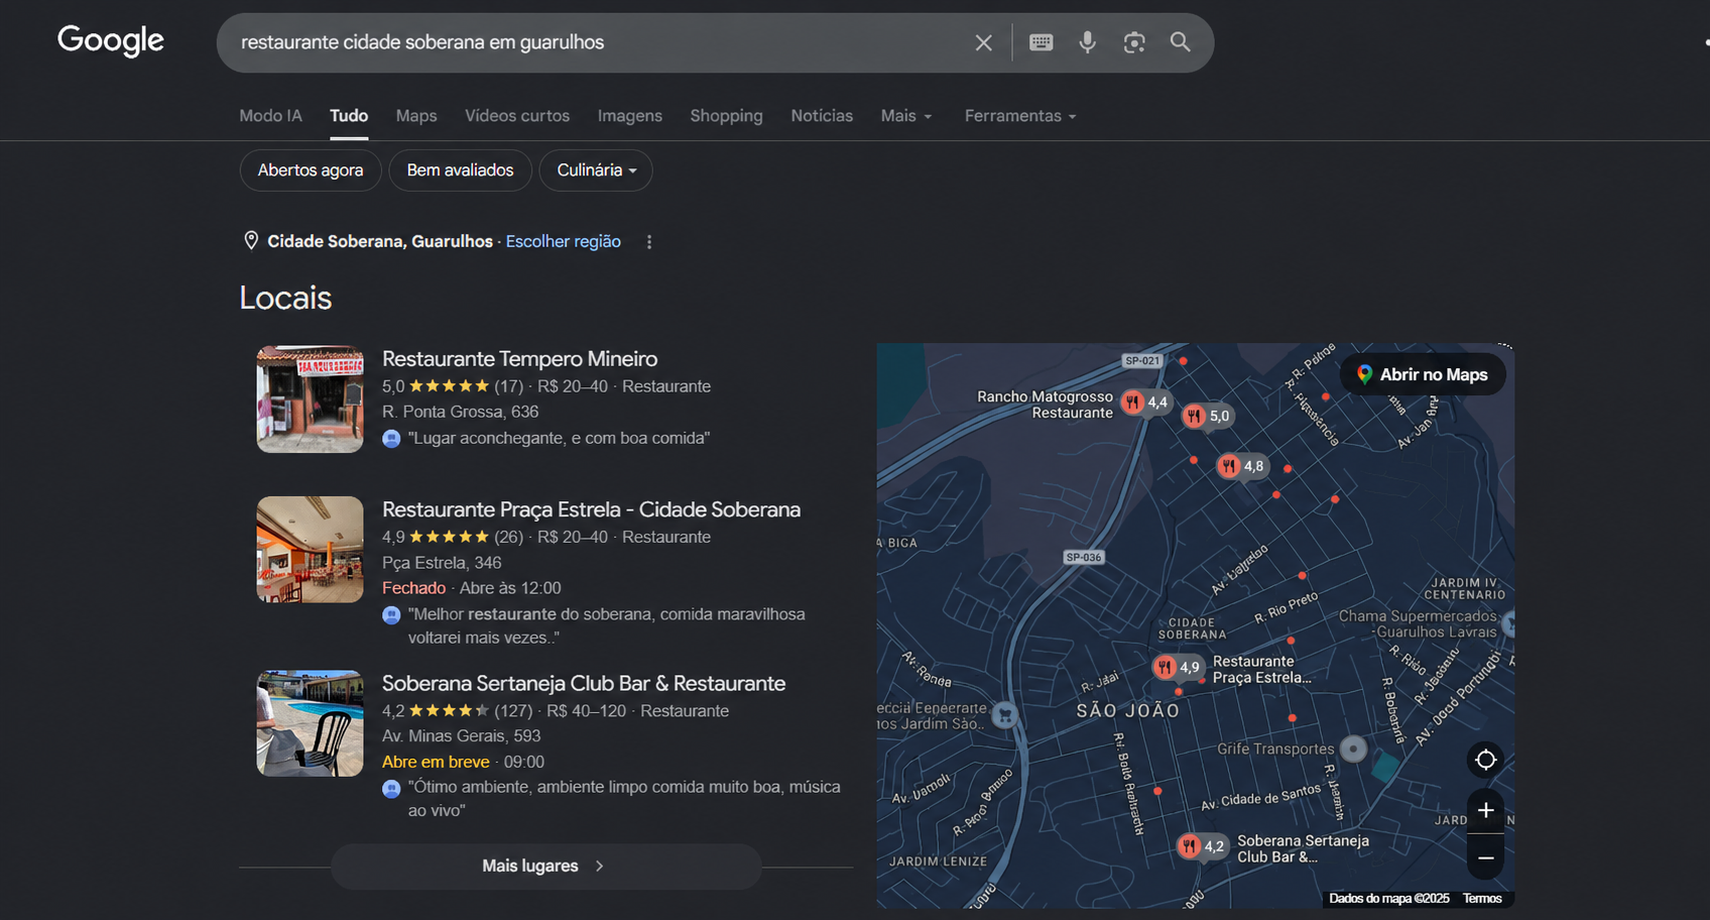Open Restaurante Tempero Mineiro listing

[520, 359]
